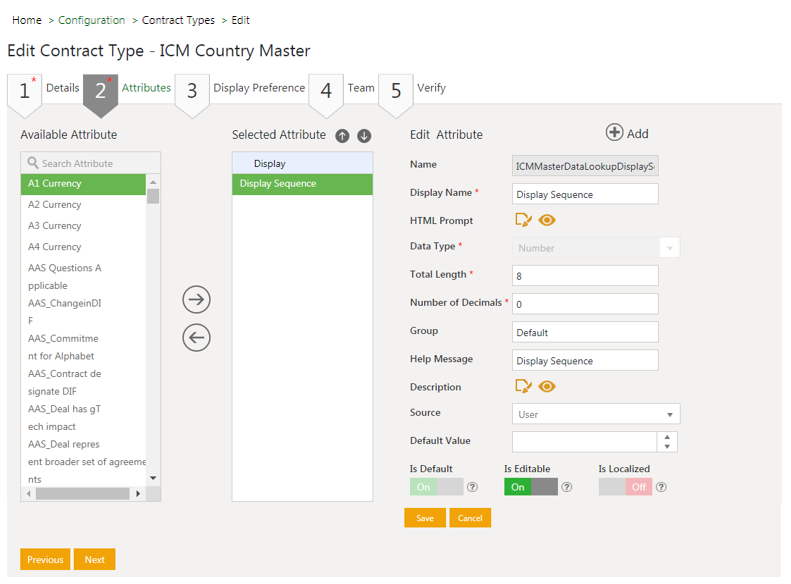791x584 pixels.
Task: Toggle the Is Default switch
Action: pyautogui.click(x=436, y=487)
